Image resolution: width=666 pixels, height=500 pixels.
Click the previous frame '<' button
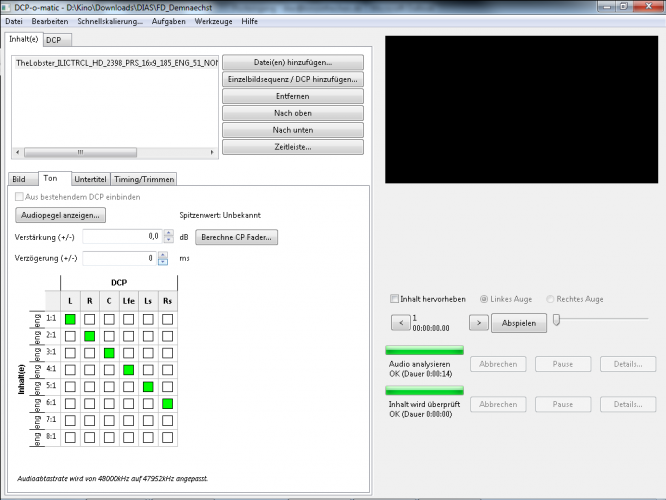[x=401, y=322]
